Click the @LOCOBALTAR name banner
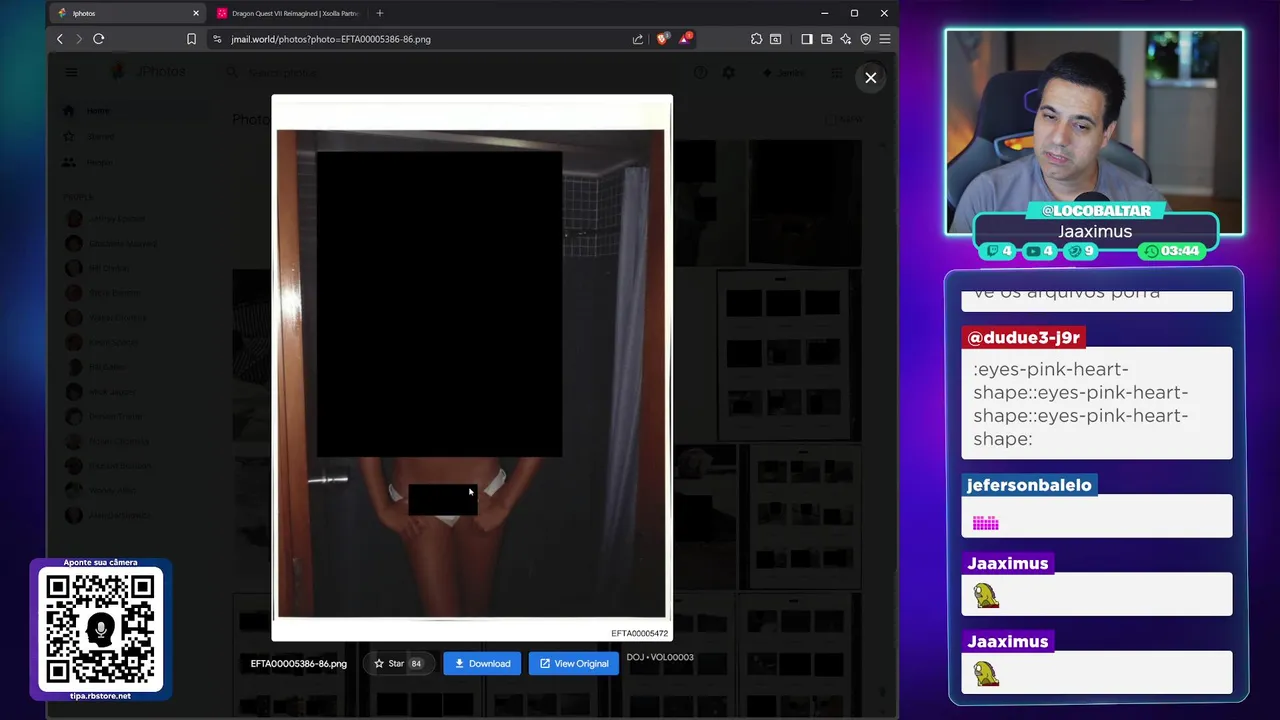 click(x=1096, y=210)
